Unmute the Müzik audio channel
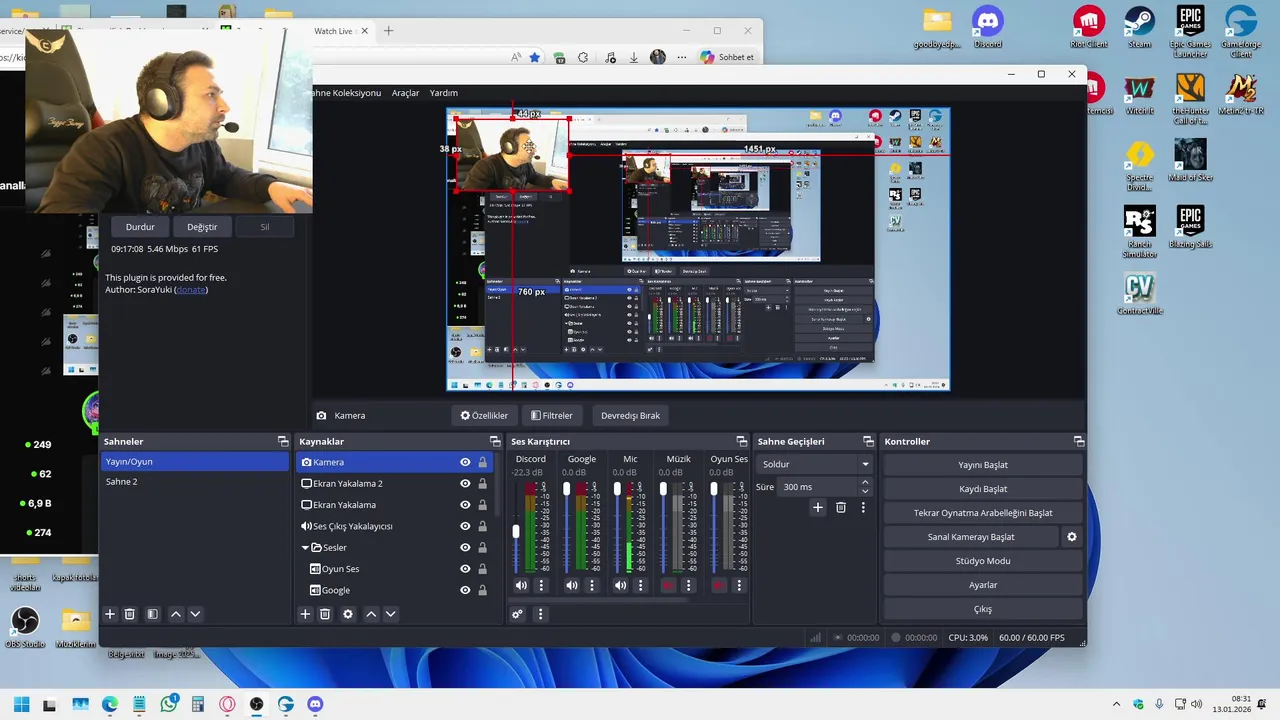1280x720 pixels. (x=668, y=585)
